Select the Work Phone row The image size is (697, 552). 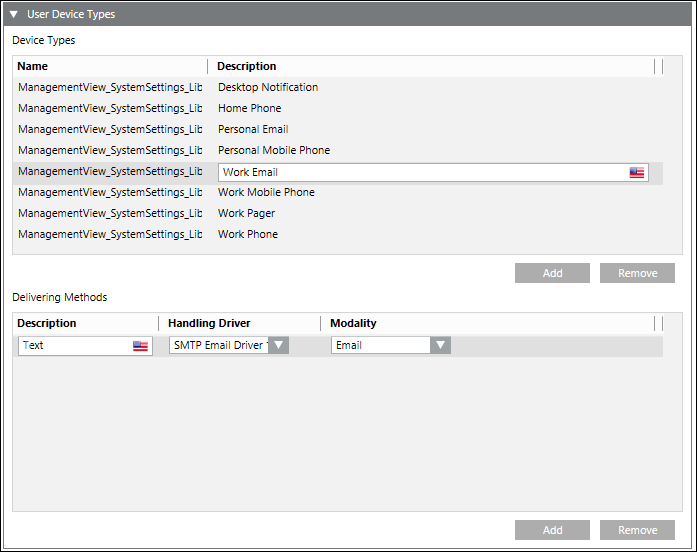coord(248,234)
